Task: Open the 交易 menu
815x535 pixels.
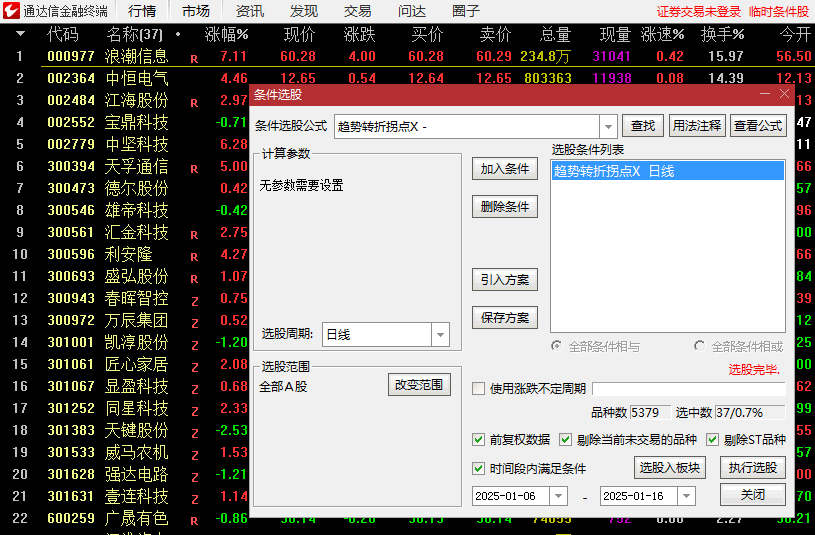Action: (x=358, y=11)
